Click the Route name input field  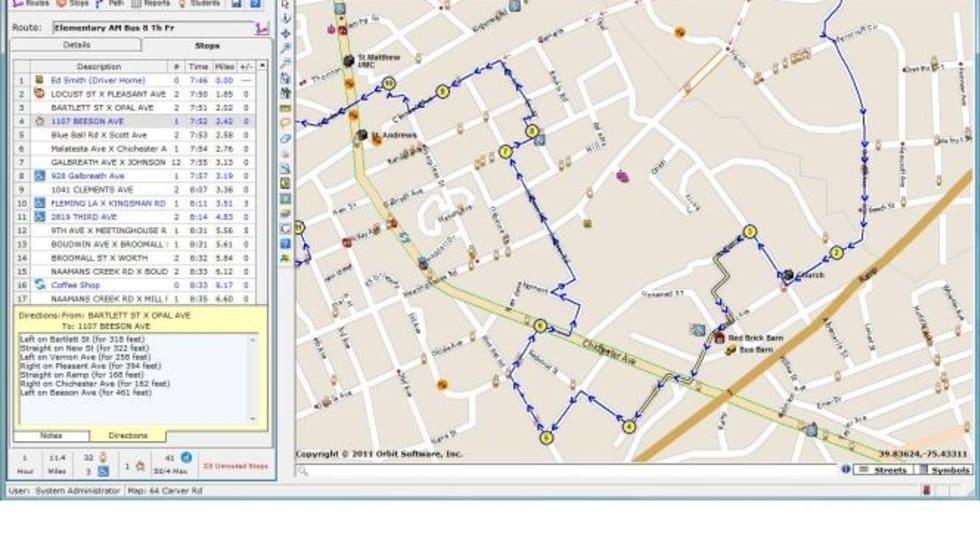(150, 28)
